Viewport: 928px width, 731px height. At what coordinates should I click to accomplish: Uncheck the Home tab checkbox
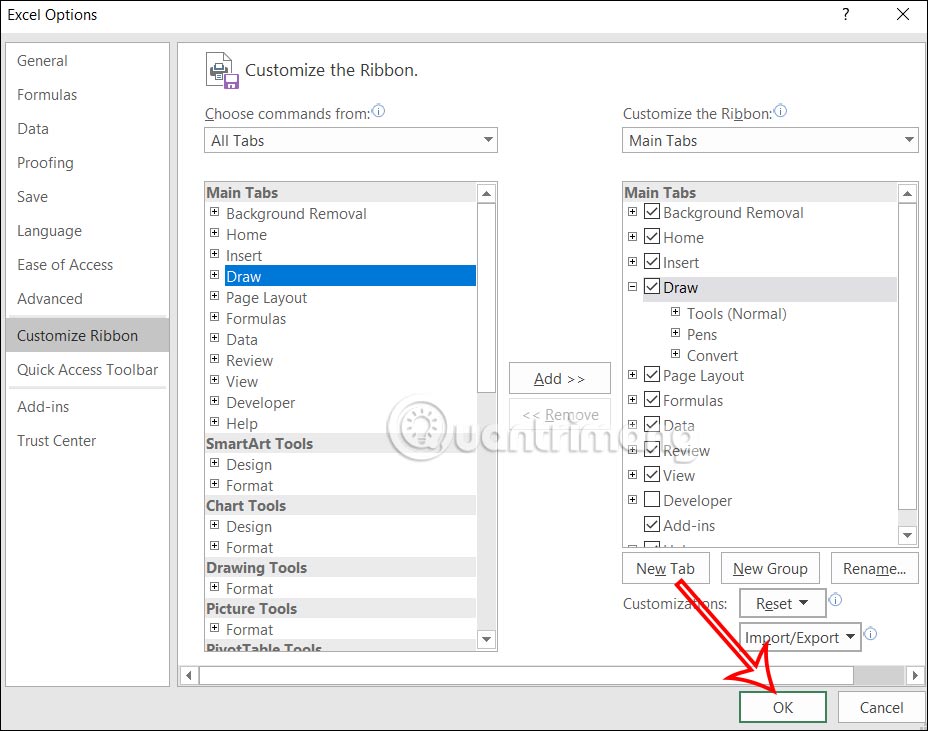pyautogui.click(x=652, y=236)
